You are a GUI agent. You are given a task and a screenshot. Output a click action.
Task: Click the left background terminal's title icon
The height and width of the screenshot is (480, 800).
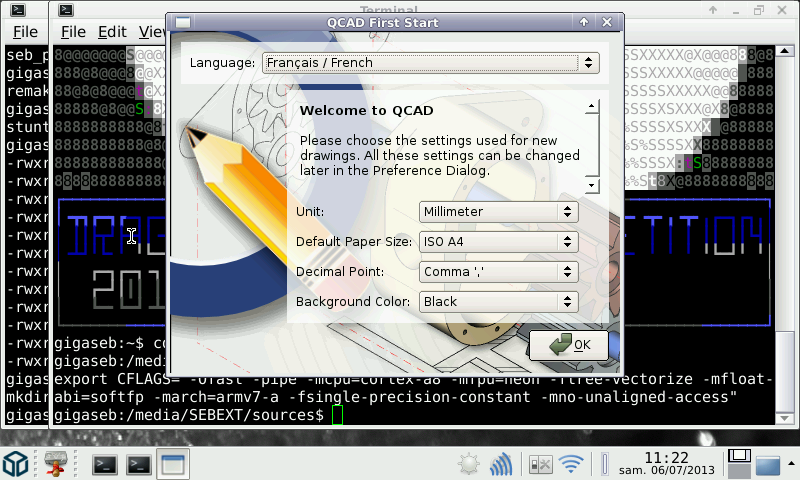pos(18,10)
